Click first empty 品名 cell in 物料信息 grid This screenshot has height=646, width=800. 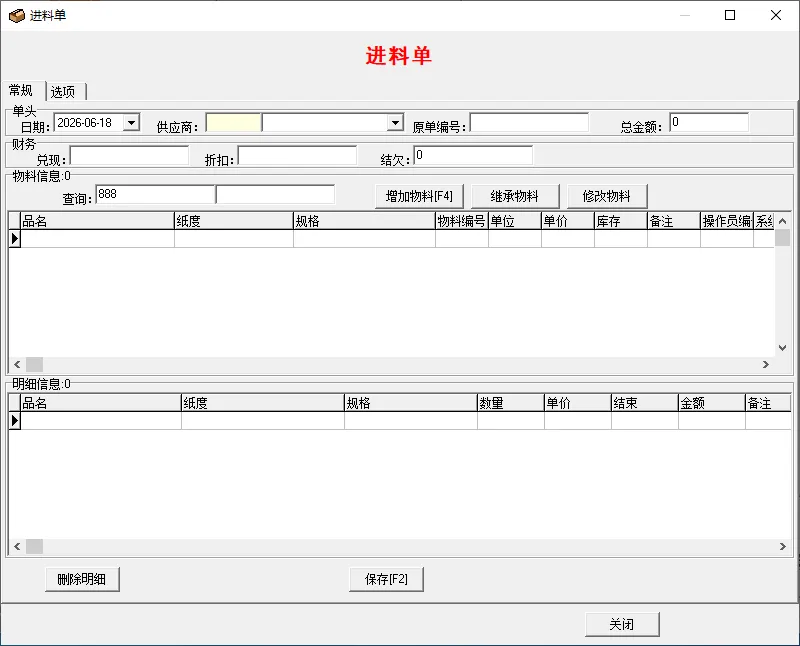pyautogui.click(x=97, y=239)
